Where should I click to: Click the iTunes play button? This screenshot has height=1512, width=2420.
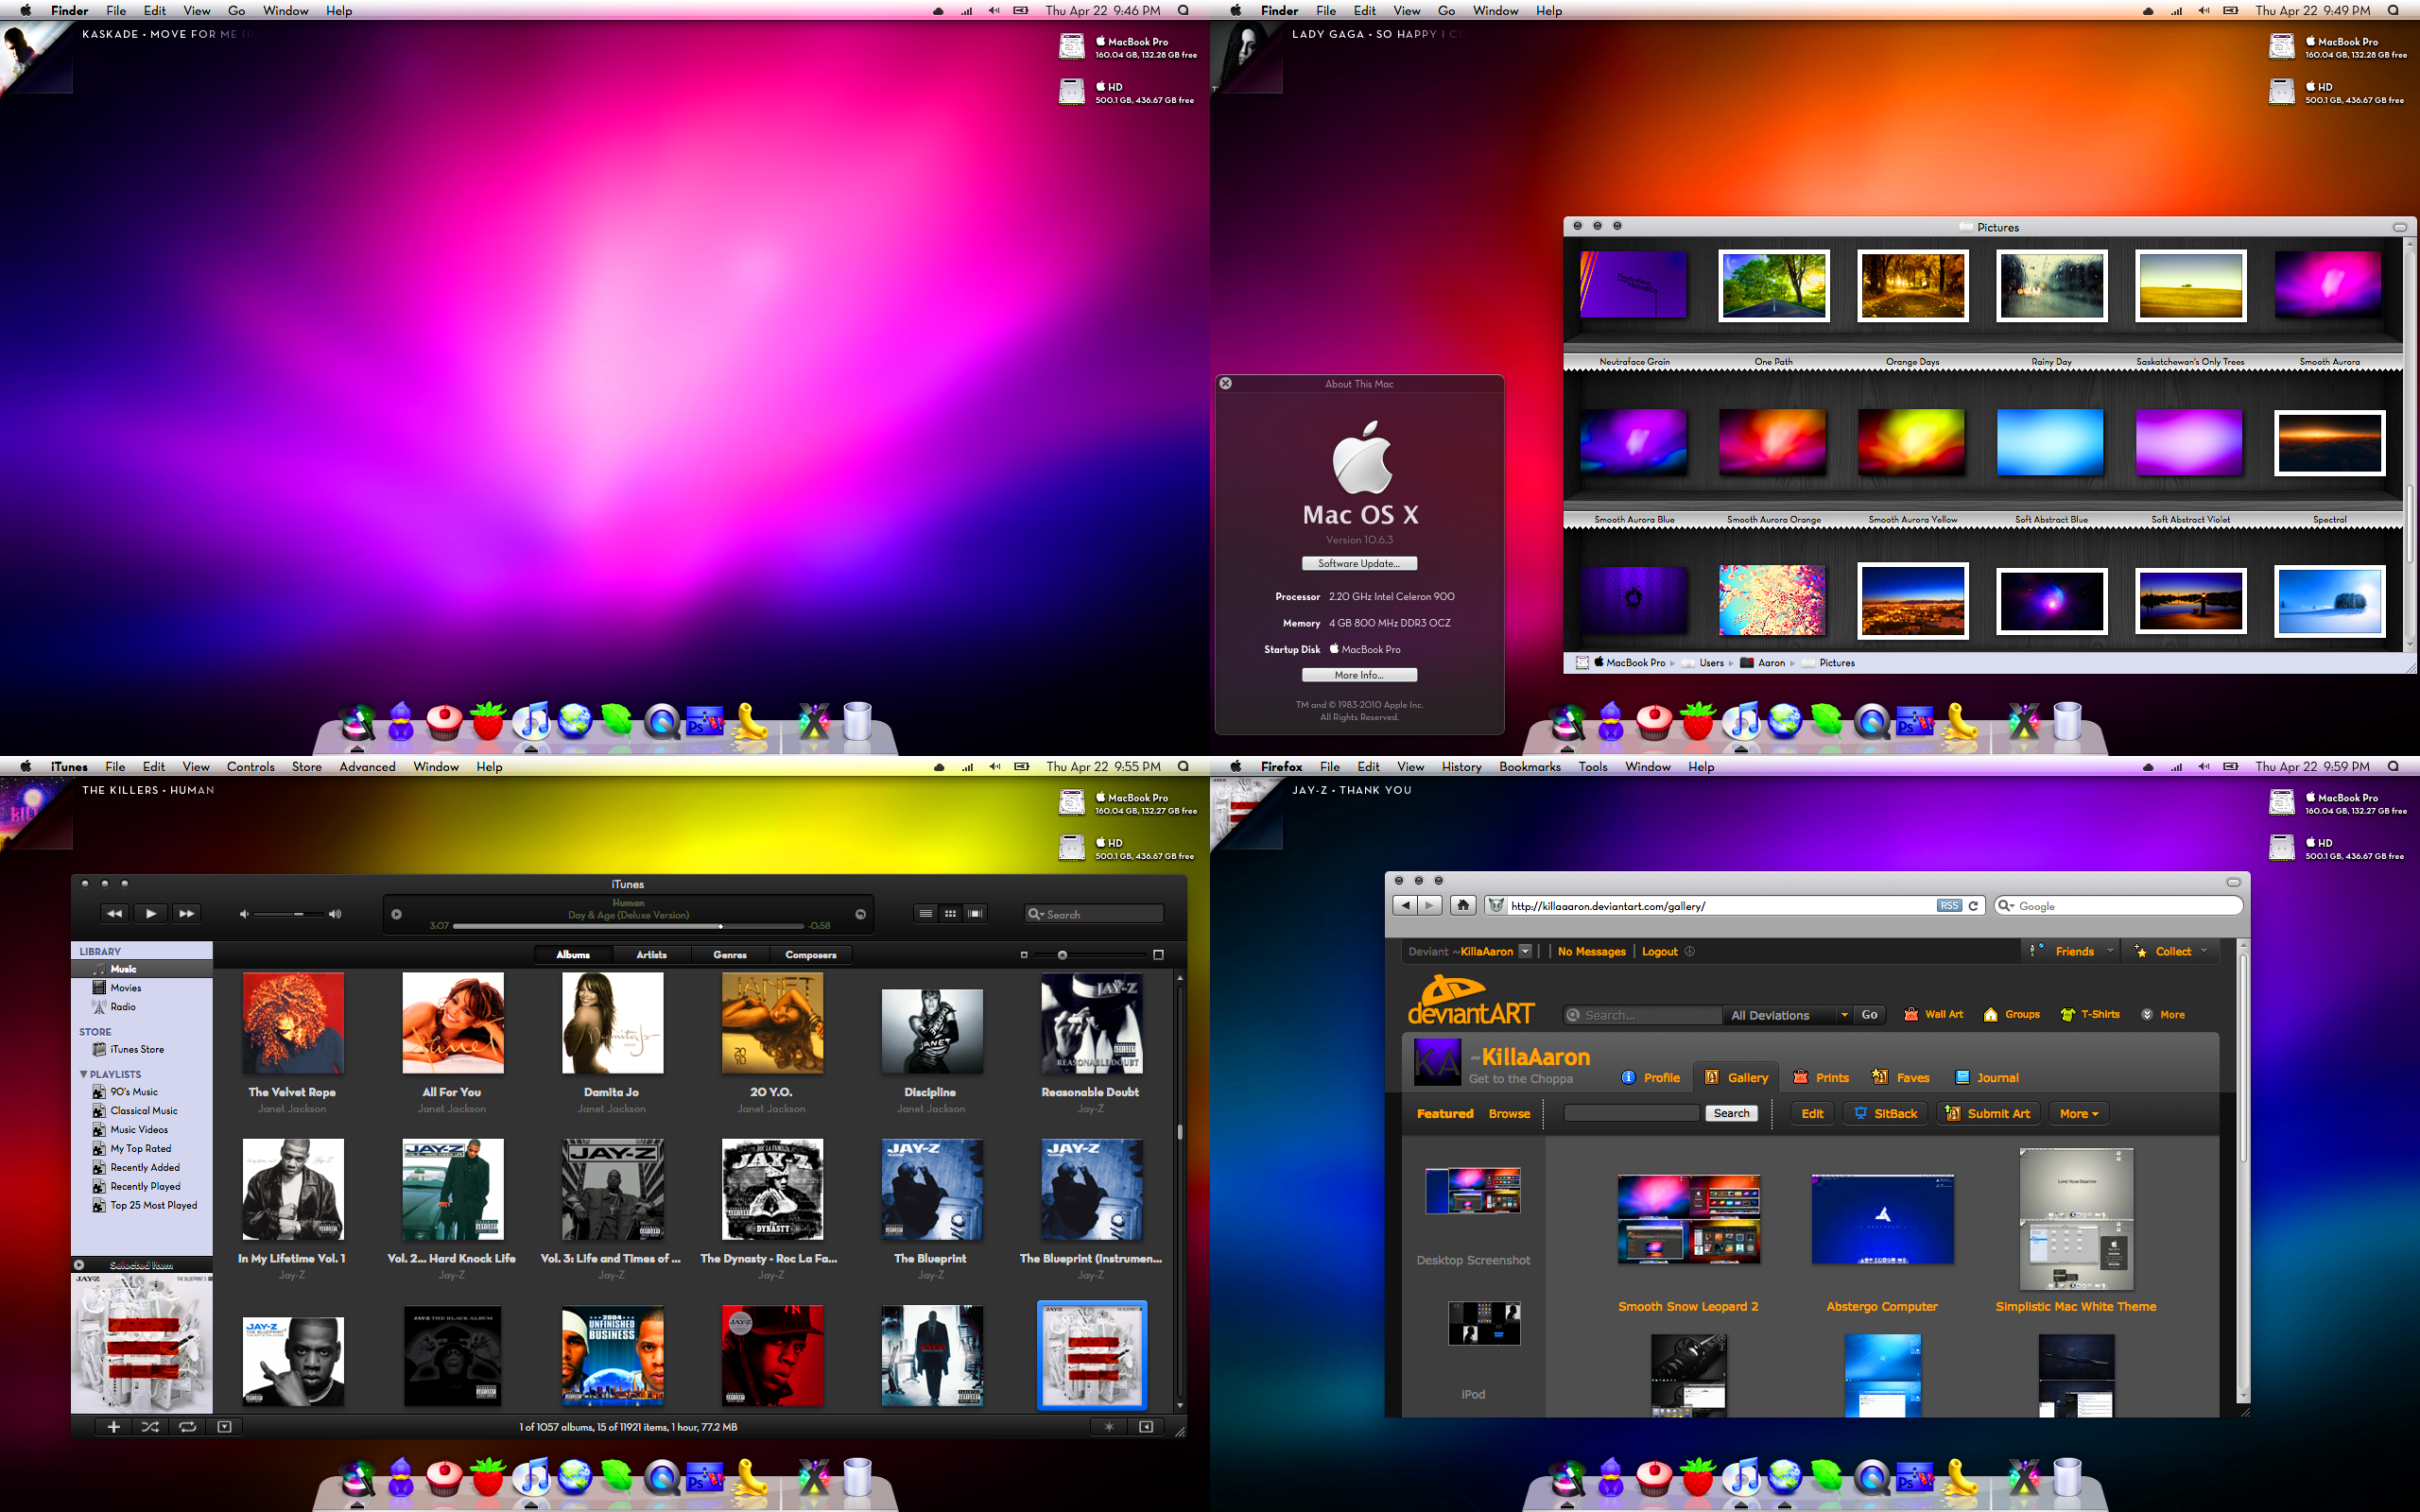pos(151,913)
